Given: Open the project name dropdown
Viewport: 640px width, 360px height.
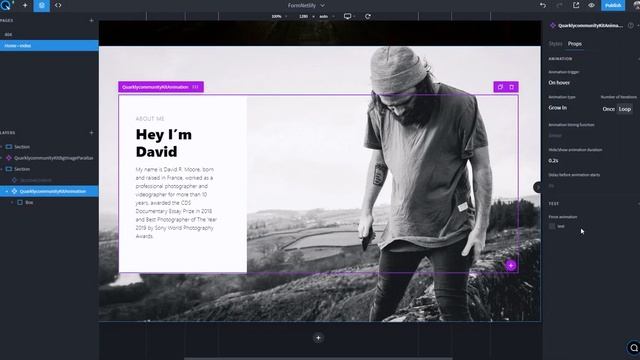Looking at the screenshot, I should coord(306,5).
